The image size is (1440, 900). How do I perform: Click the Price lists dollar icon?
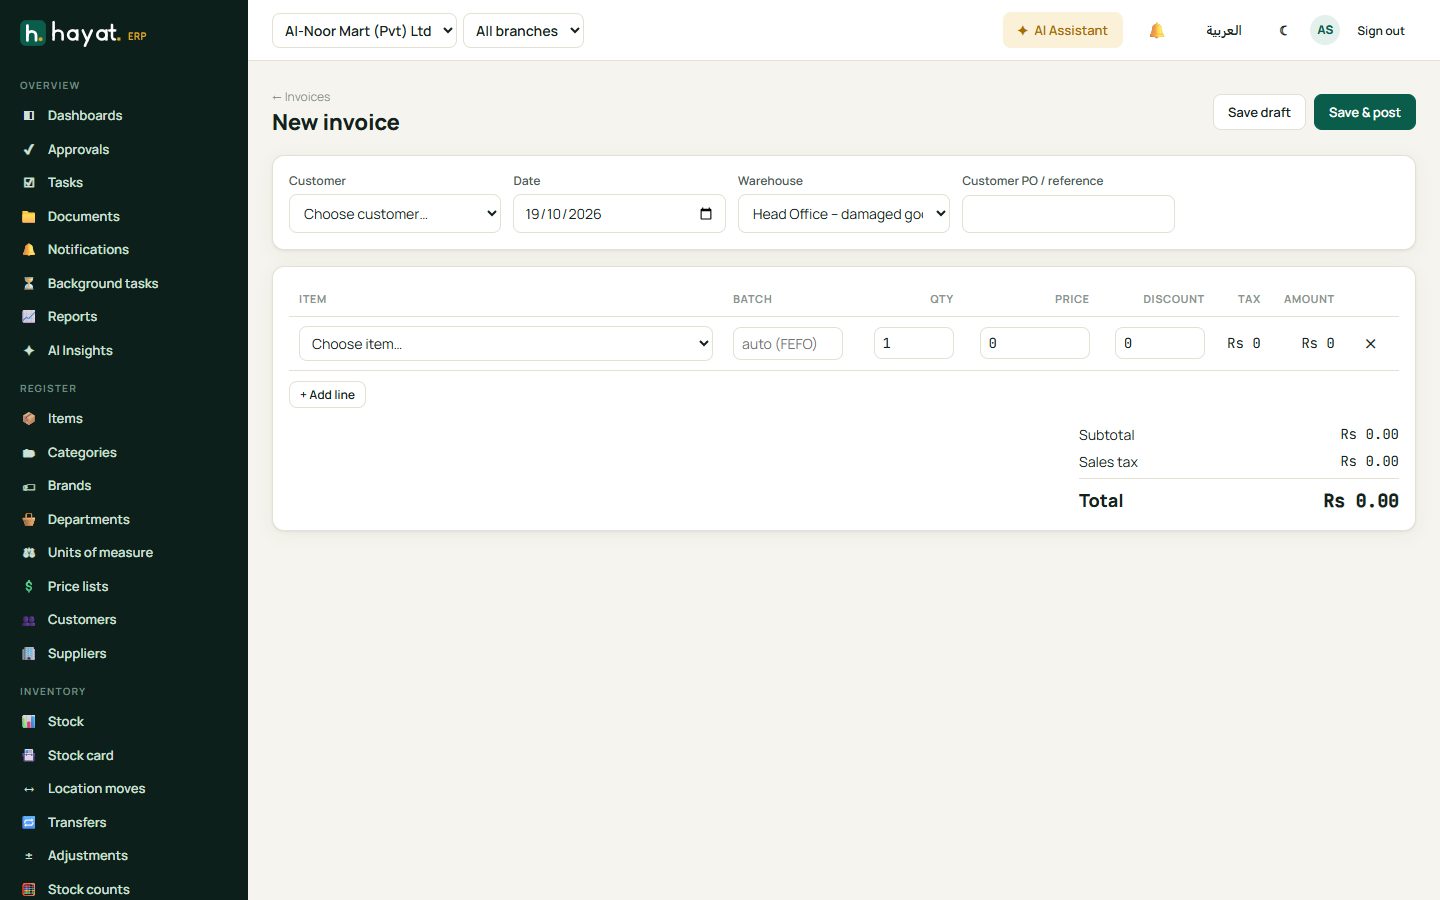pyautogui.click(x=29, y=587)
